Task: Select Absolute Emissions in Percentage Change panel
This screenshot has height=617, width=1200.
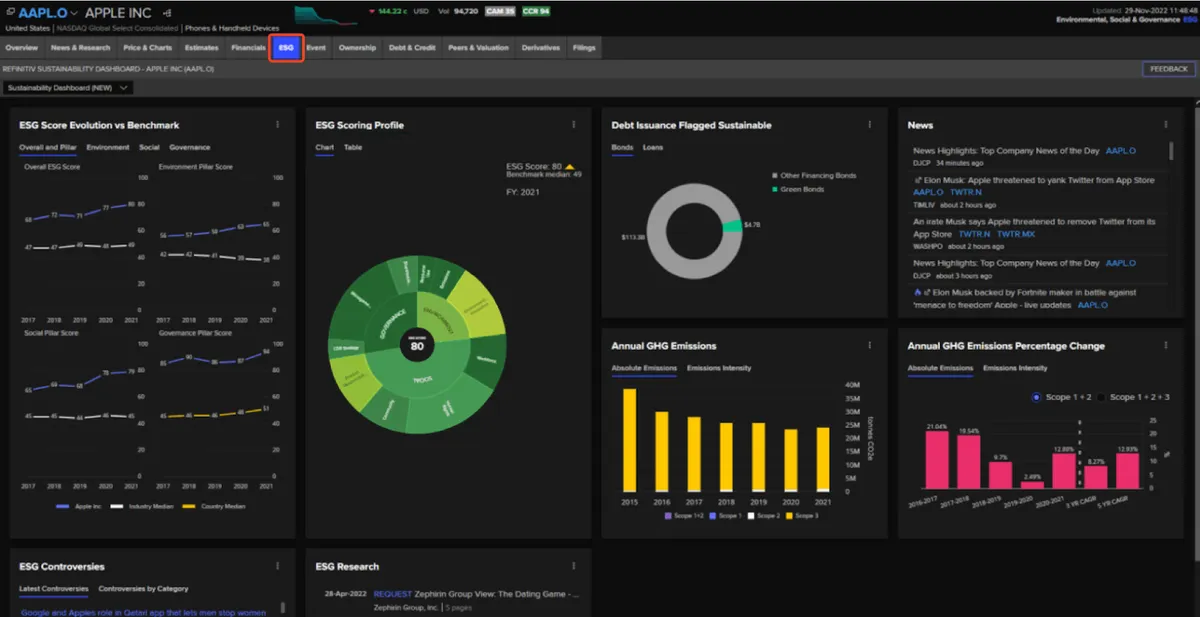Action: 941,368
